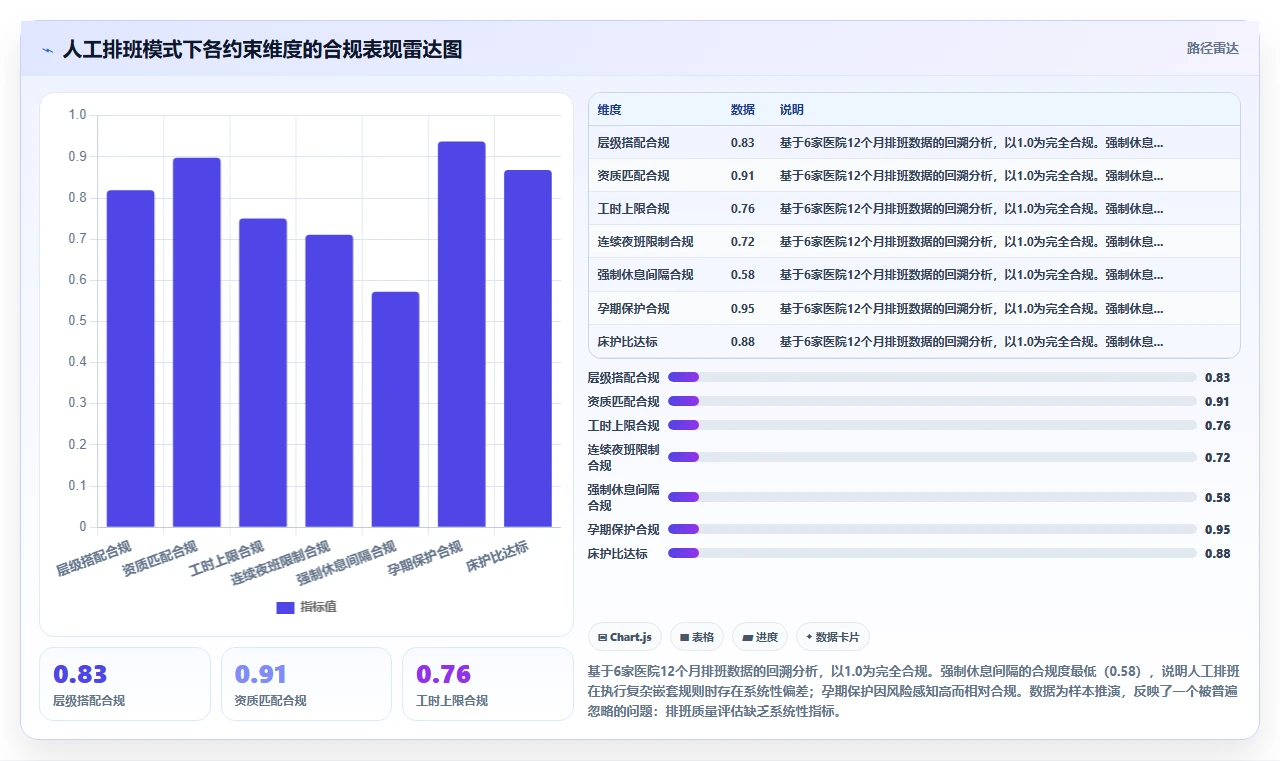Screen dimensions: 1280x761
Task: Click the 强制休息间隔合规 chart bar
Action: (x=395, y=409)
